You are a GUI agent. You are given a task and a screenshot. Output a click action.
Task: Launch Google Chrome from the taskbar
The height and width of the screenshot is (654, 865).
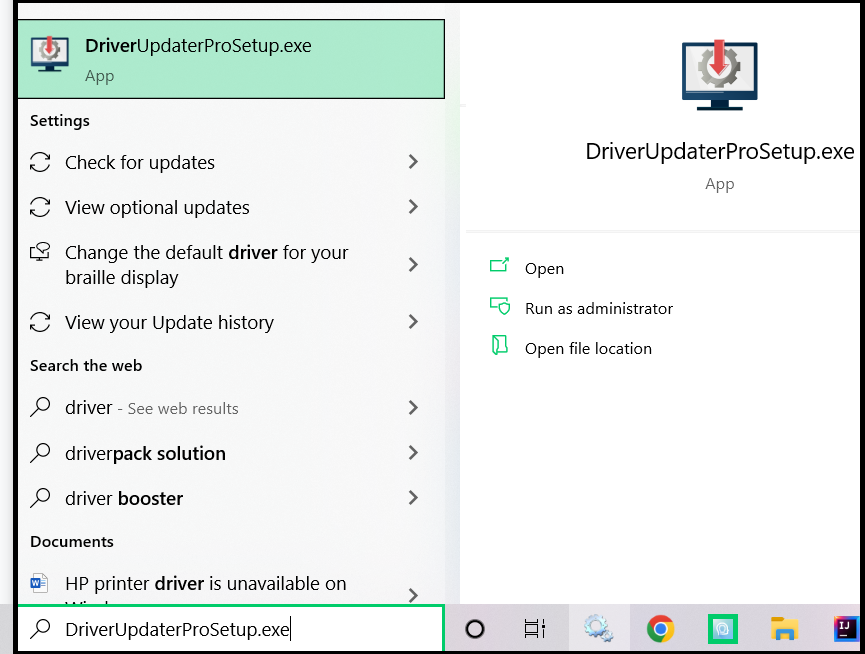click(x=660, y=629)
